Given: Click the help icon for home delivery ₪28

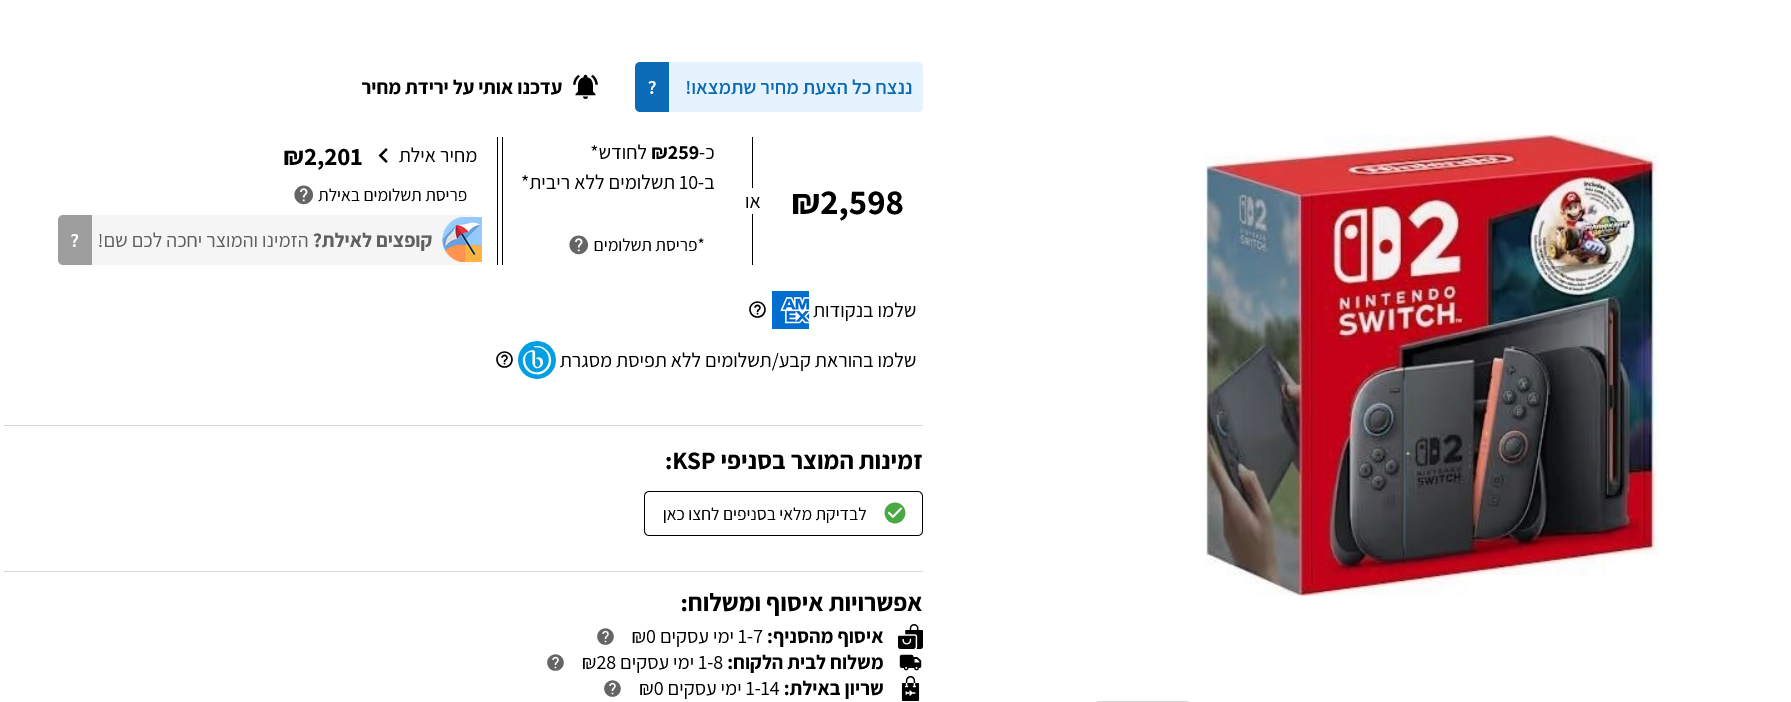Looking at the screenshot, I should click(x=555, y=663).
